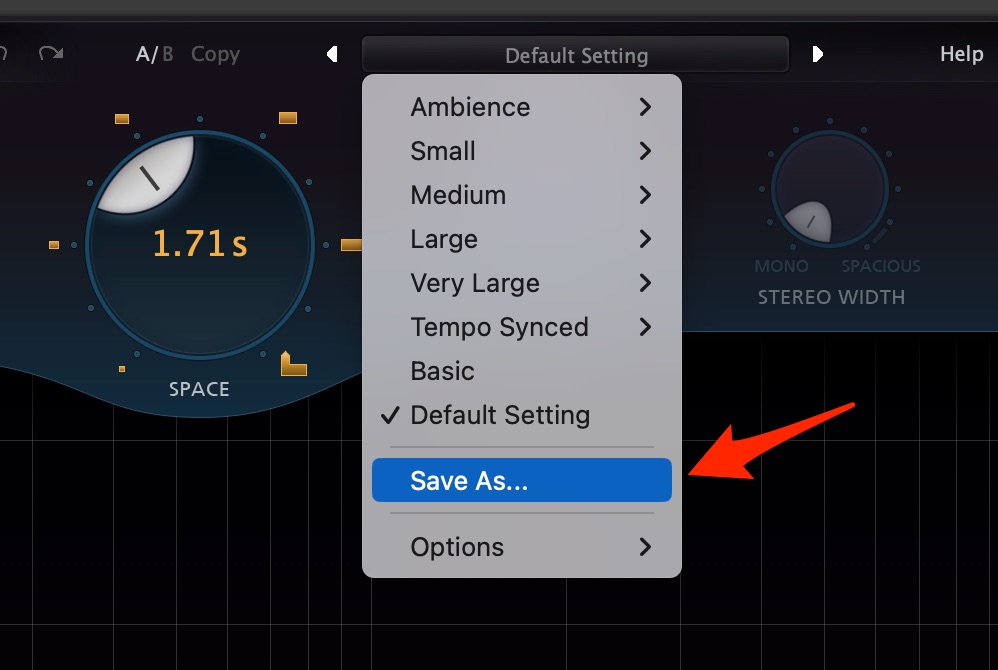This screenshot has height=670, width=998.
Task: Toggle A/B comparison state
Action: click(154, 54)
